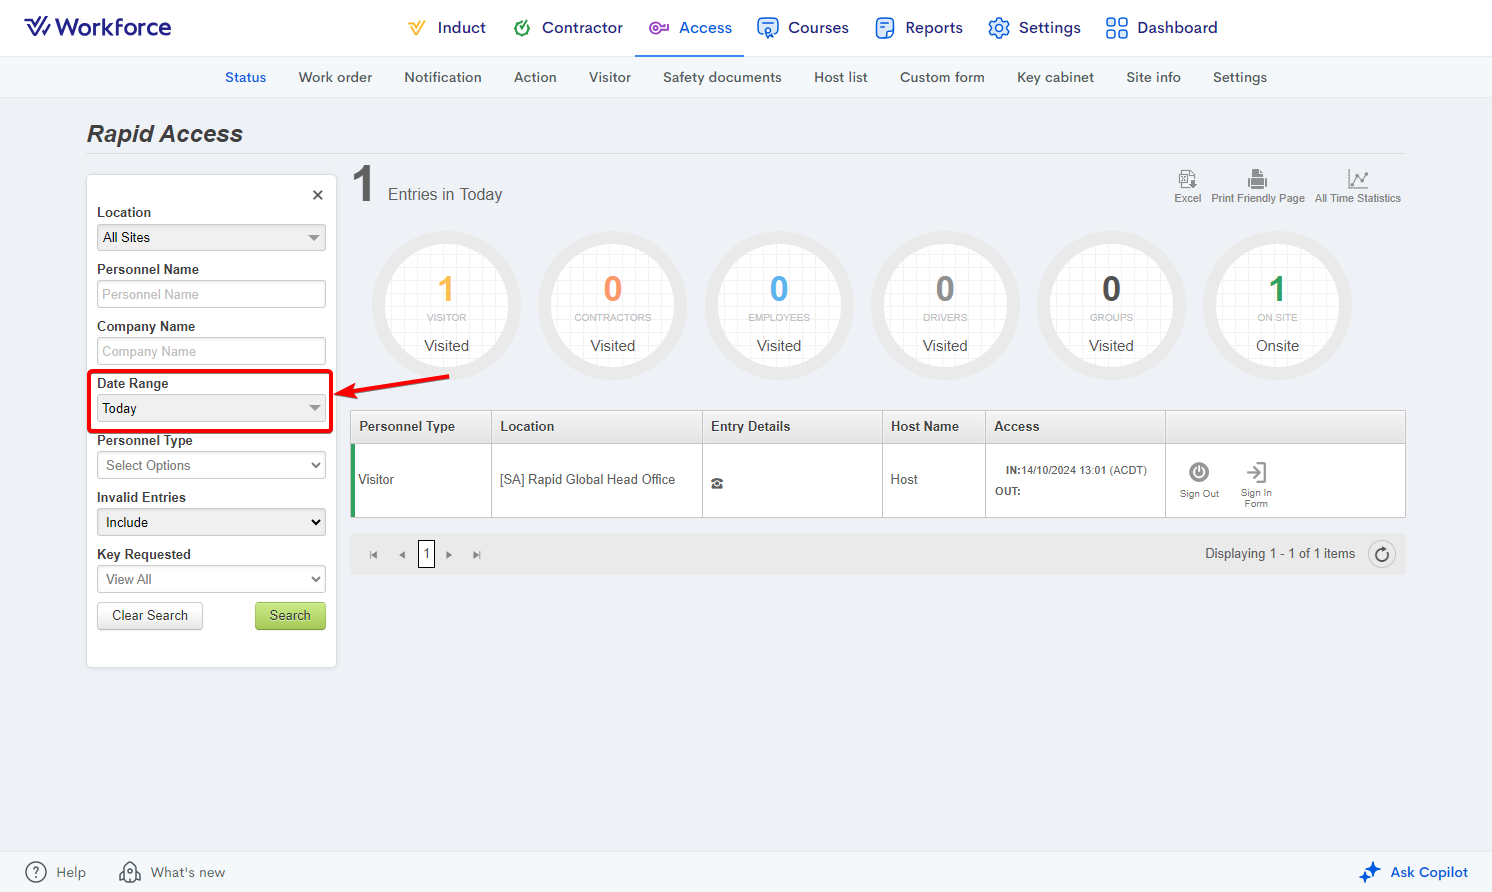Click the Excel export icon
This screenshot has height=892, width=1492.
(x=1187, y=180)
